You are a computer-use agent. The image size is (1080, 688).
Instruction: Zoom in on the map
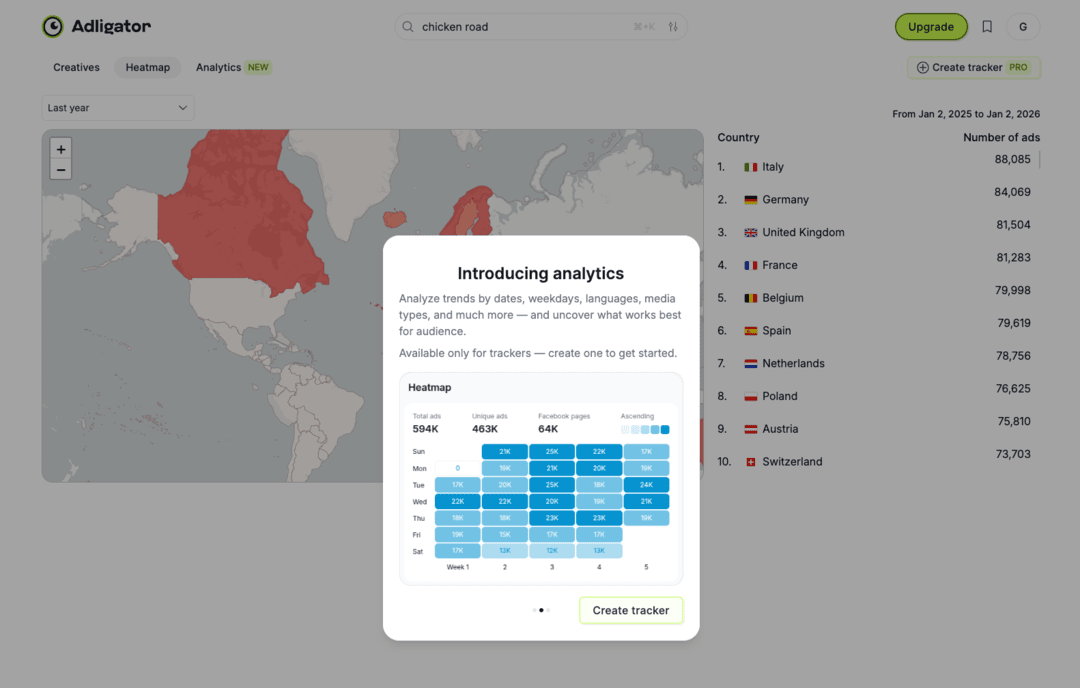61,149
